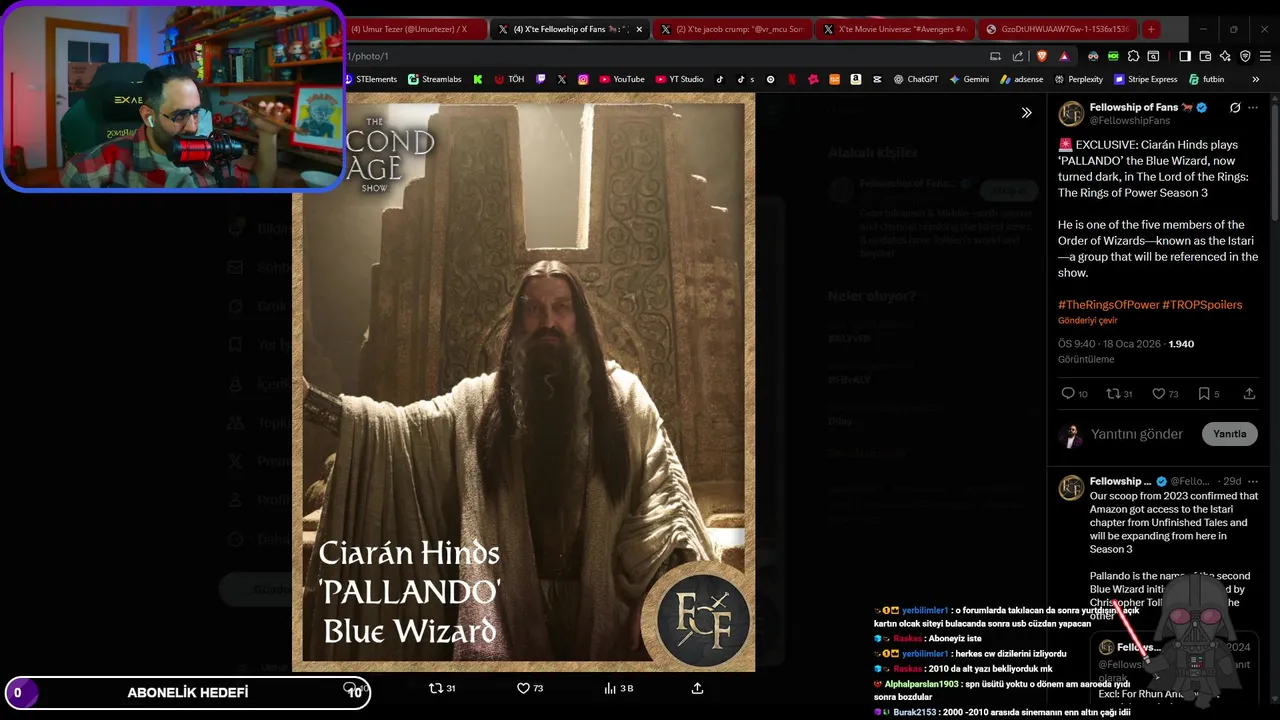Open Grok icon on the tweet
Image resolution: width=1280 pixels, height=720 pixels.
1235,108
